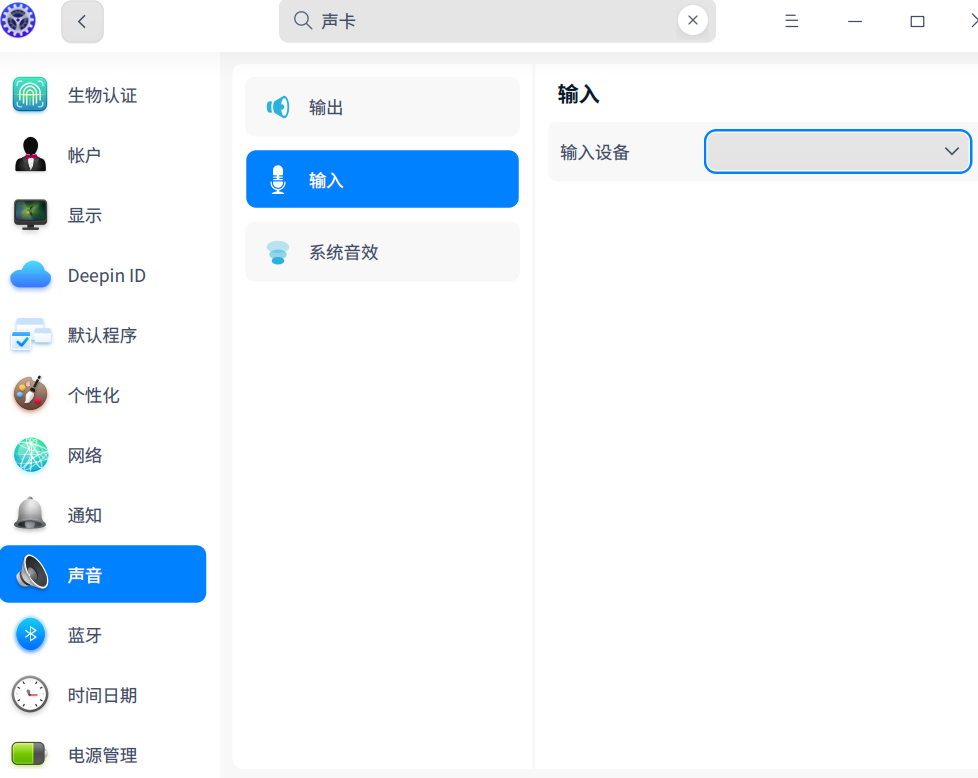
Task: Click inside the search input field
Action: 480,19
